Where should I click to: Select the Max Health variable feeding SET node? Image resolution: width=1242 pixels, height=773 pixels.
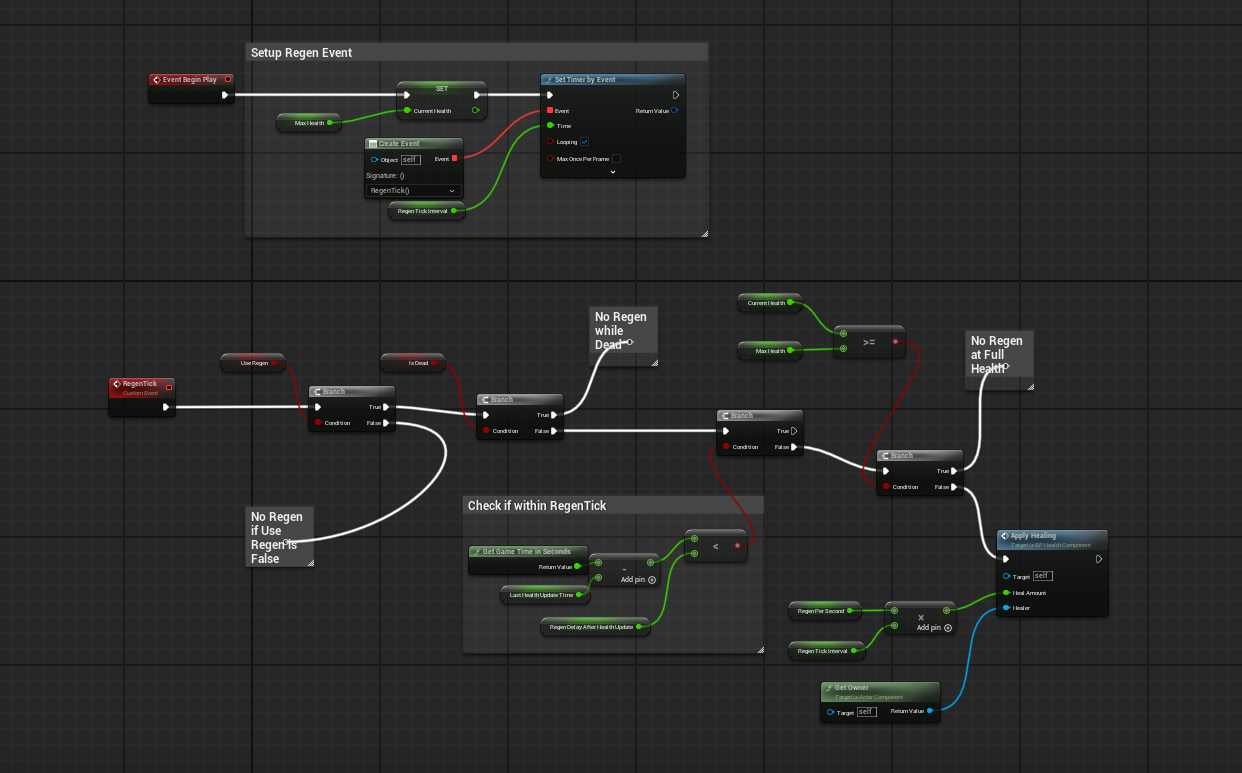(309, 122)
